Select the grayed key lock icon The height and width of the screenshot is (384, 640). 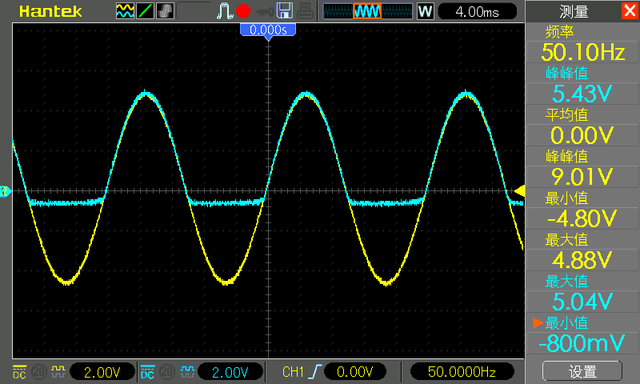point(265,12)
